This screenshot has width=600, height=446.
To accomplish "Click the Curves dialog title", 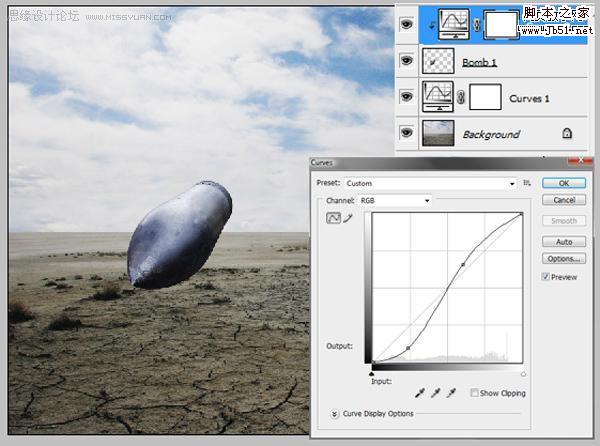I will pos(322,163).
